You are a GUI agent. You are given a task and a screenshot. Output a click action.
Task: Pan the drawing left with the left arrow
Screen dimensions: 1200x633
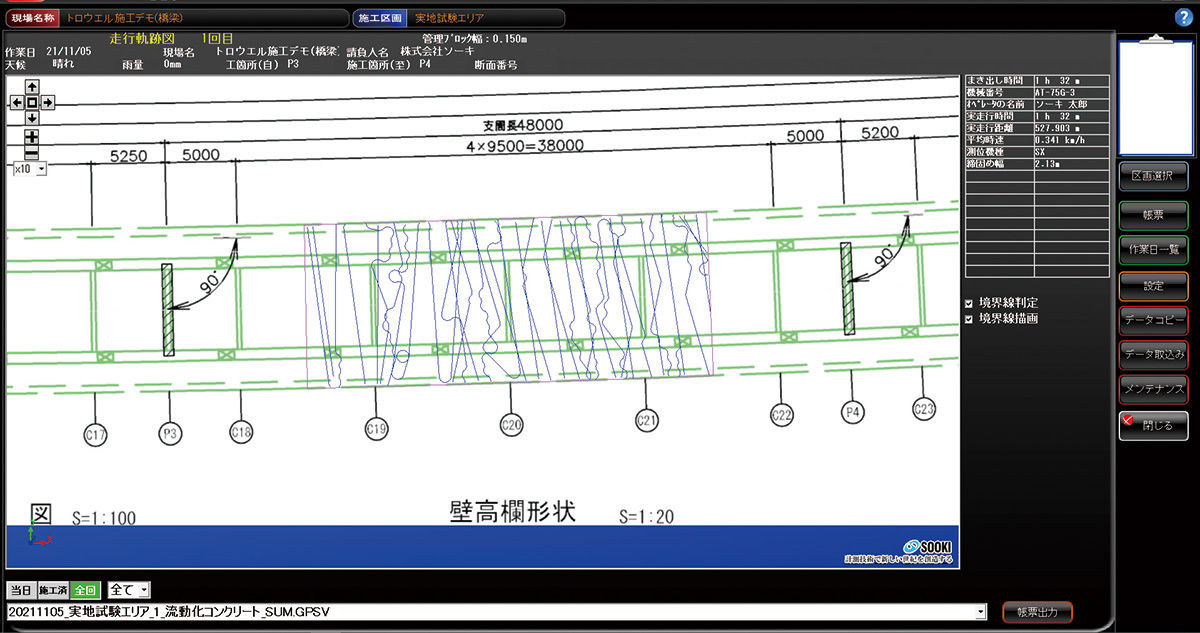coord(15,102)
